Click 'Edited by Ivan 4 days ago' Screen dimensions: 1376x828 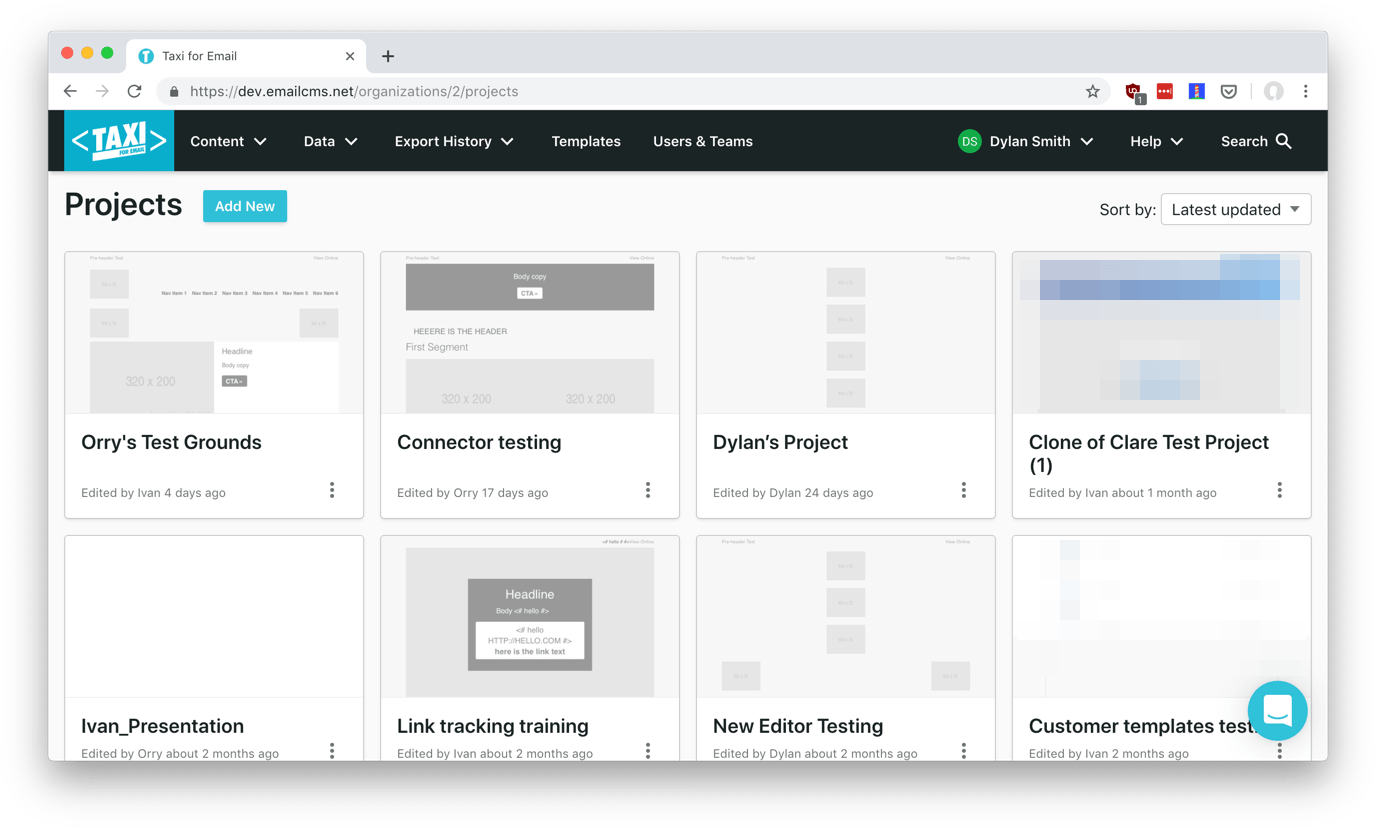(153, 492)
